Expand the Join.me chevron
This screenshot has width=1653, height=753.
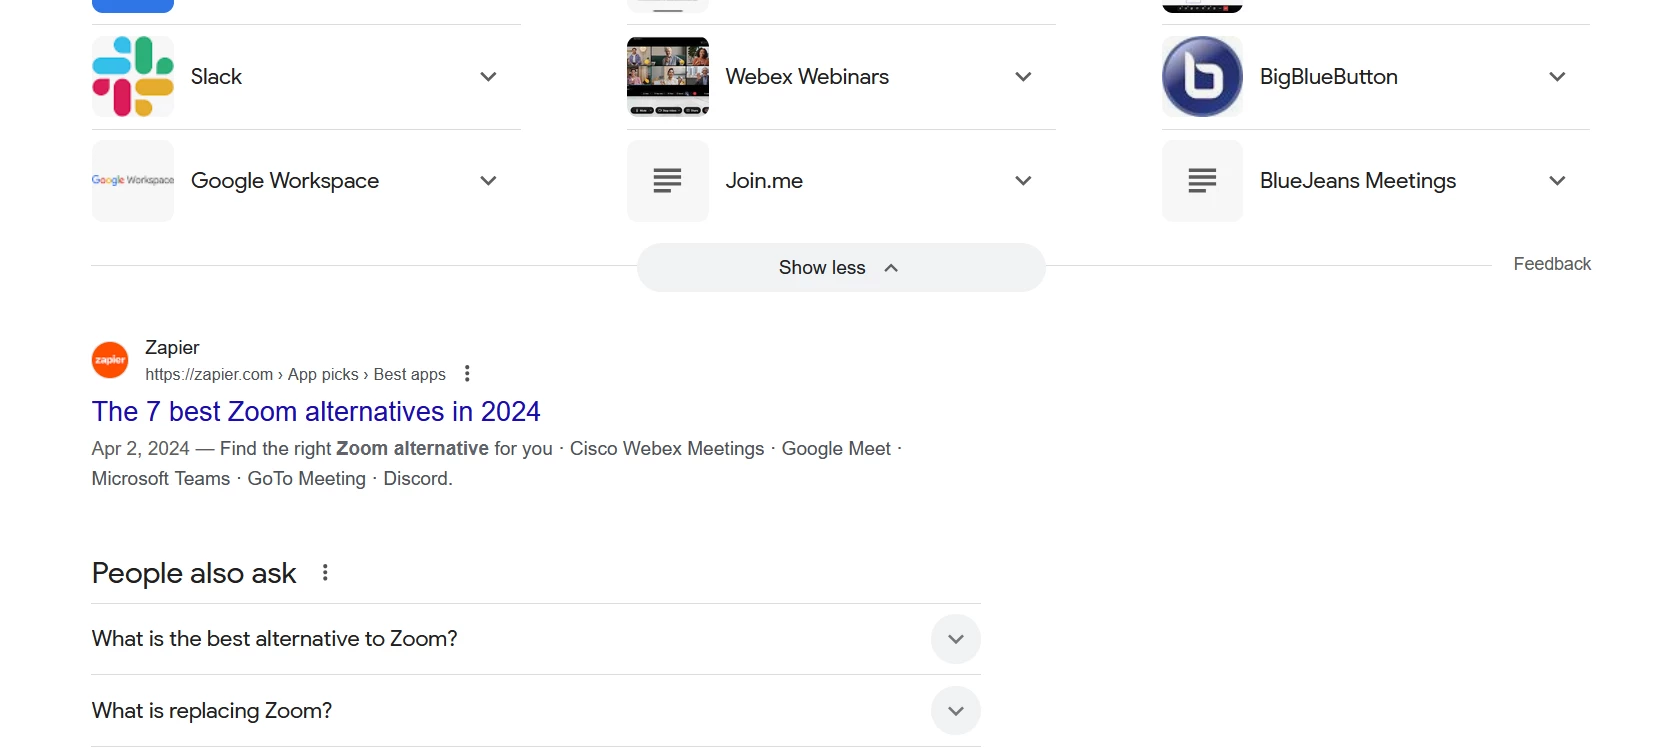click(1023, 181)
